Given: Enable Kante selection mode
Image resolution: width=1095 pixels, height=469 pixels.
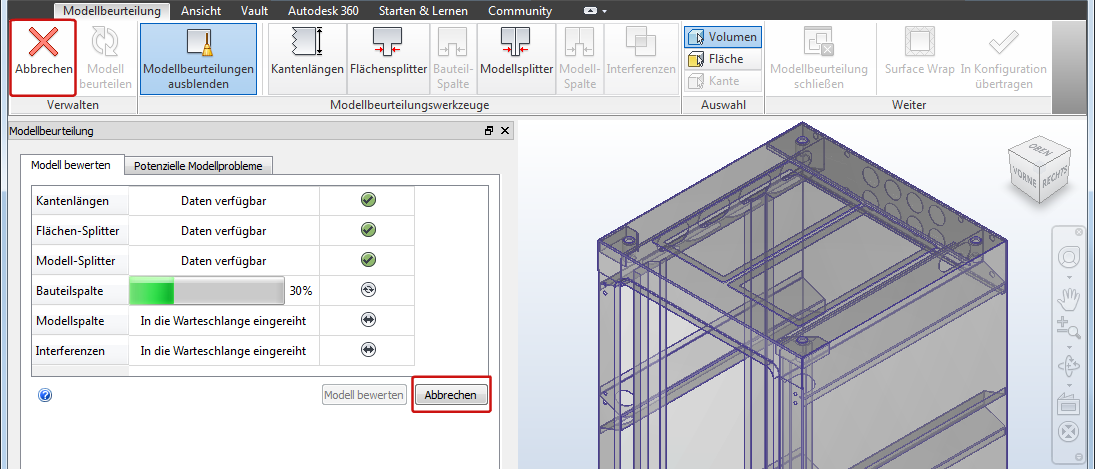Looking at the screenshot, I should (x=723, y=80).
